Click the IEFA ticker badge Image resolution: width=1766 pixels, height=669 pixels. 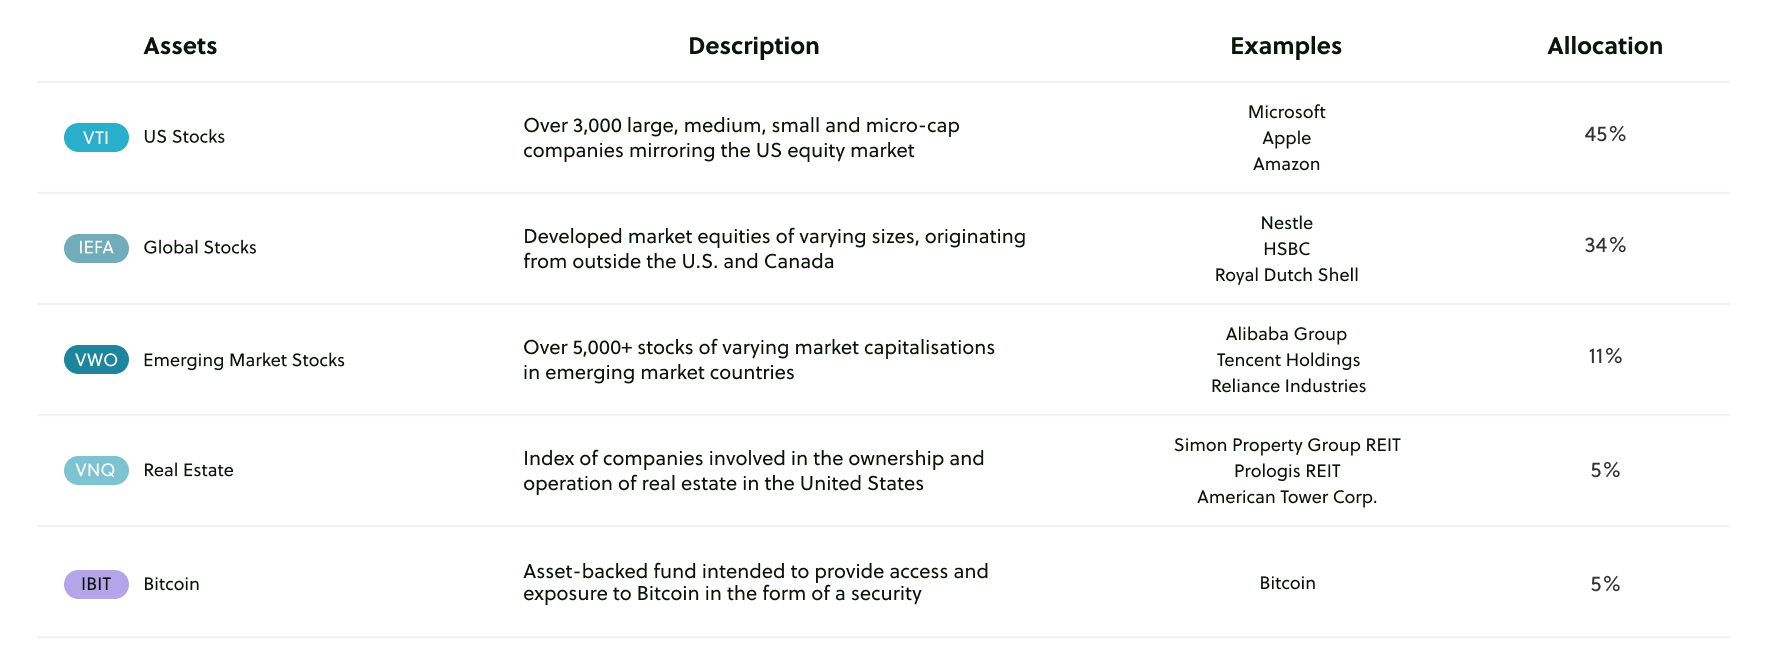96,248
